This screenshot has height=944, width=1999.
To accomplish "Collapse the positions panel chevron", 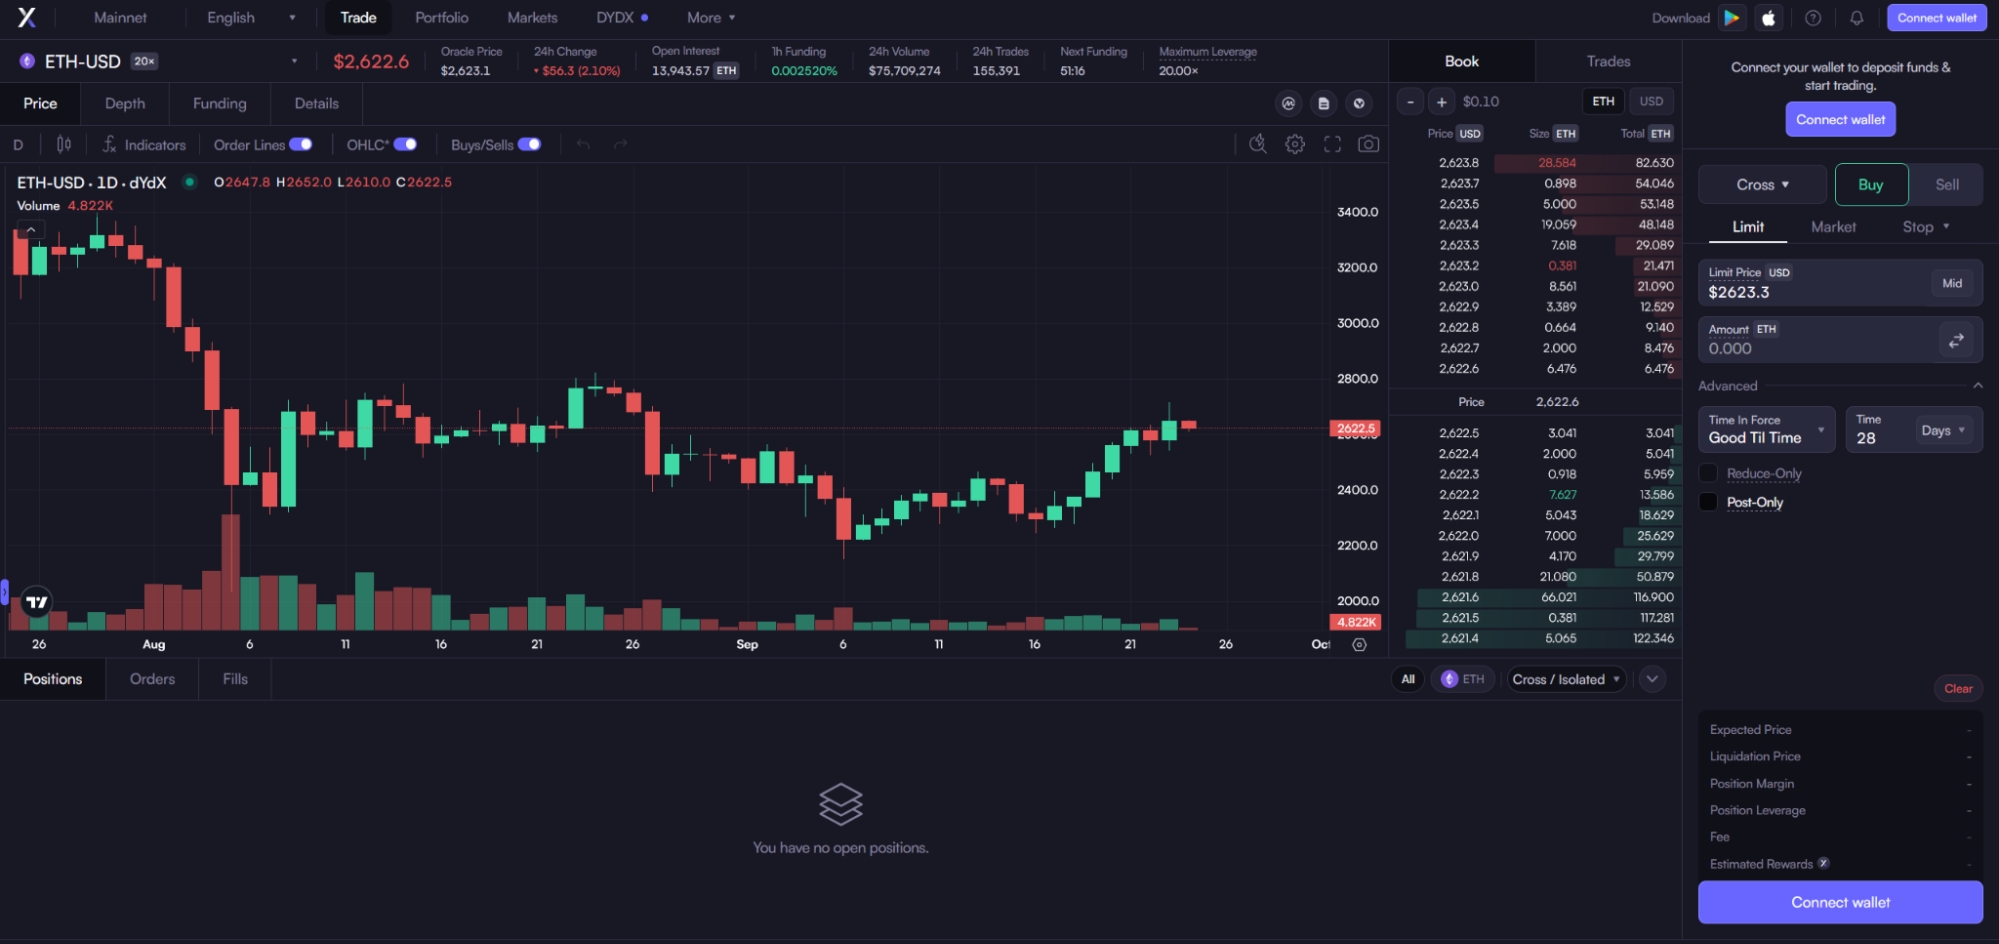I will (1652, 679).
